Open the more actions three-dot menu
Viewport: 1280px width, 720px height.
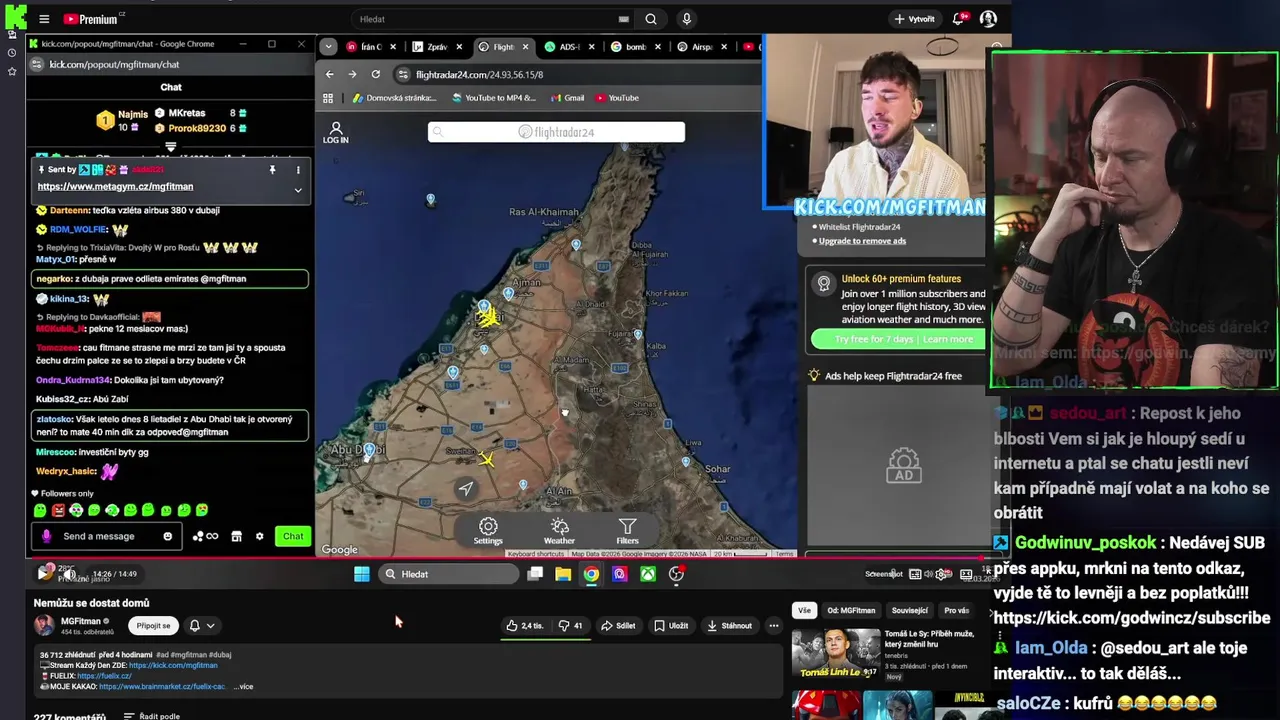[x=773, y=626]
